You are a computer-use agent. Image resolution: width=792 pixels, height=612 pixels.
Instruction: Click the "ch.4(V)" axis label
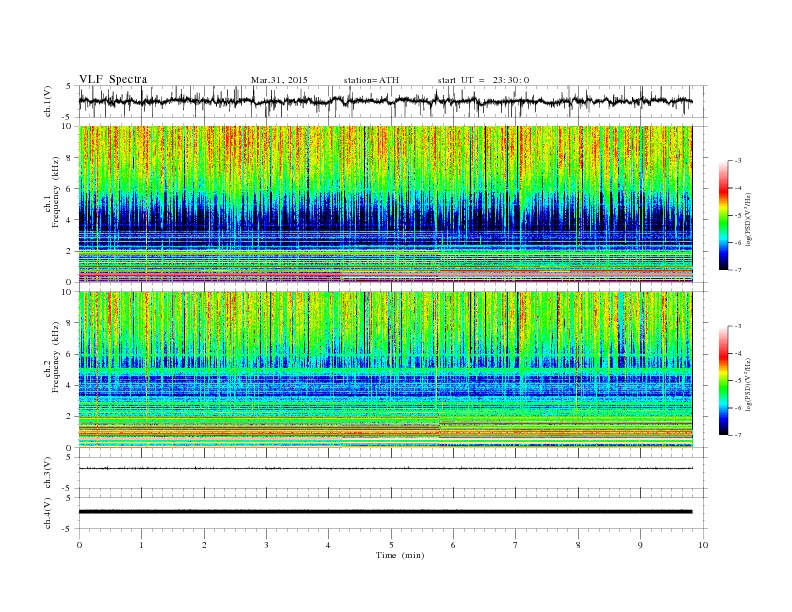49,513
